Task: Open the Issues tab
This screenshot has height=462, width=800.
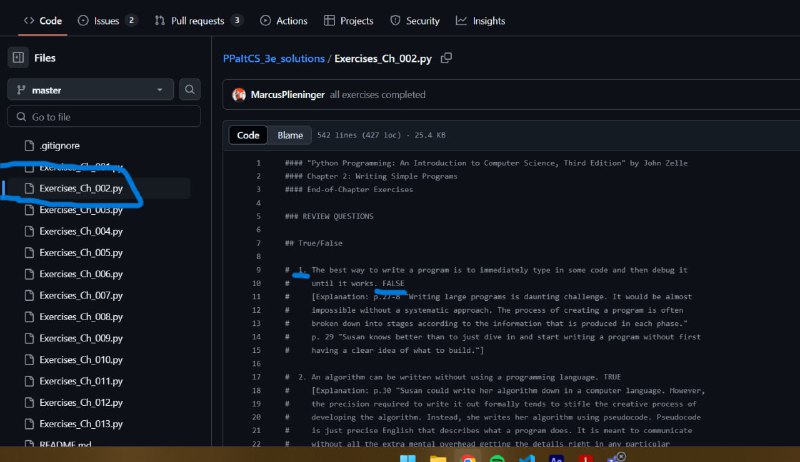Action: [x=107, y=21]
